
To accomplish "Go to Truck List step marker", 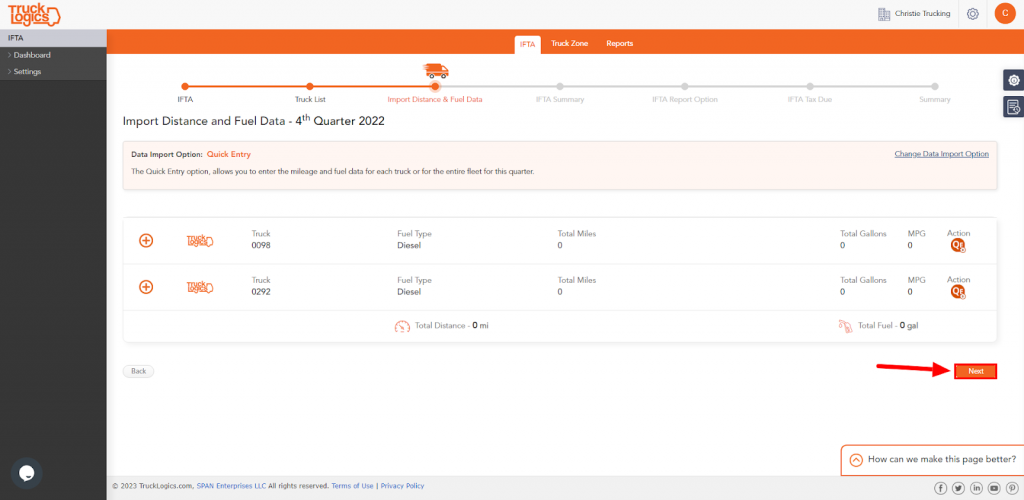I will point(310,86).
